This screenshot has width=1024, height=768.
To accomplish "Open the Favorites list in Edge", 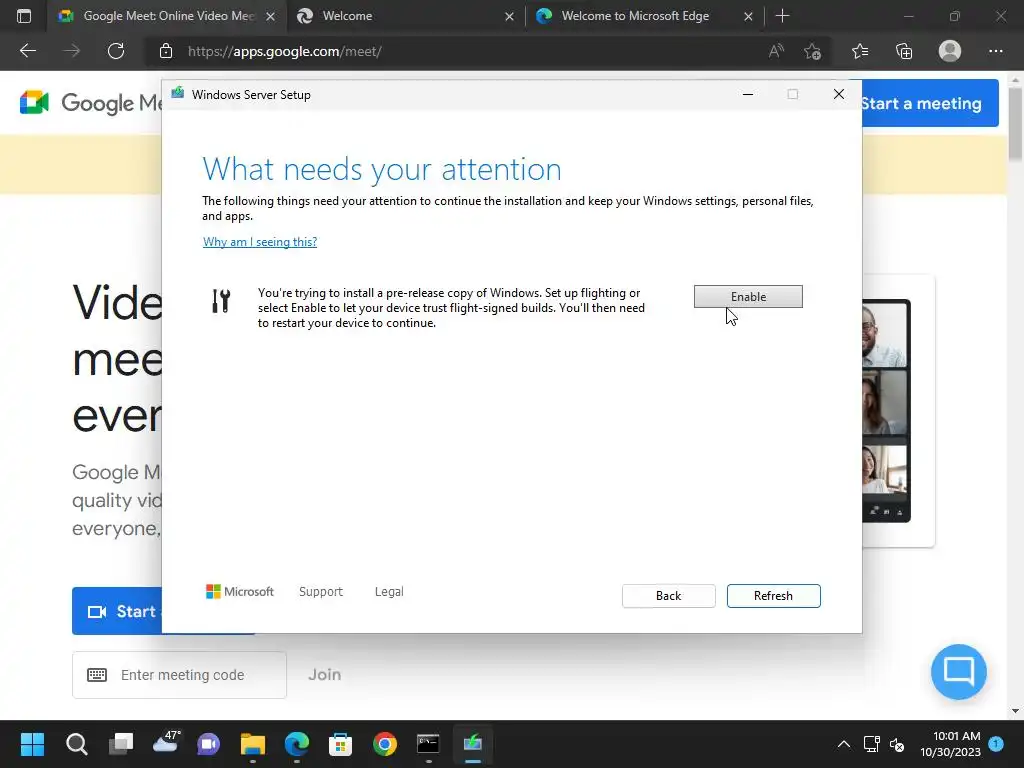I will click(860, 51).
